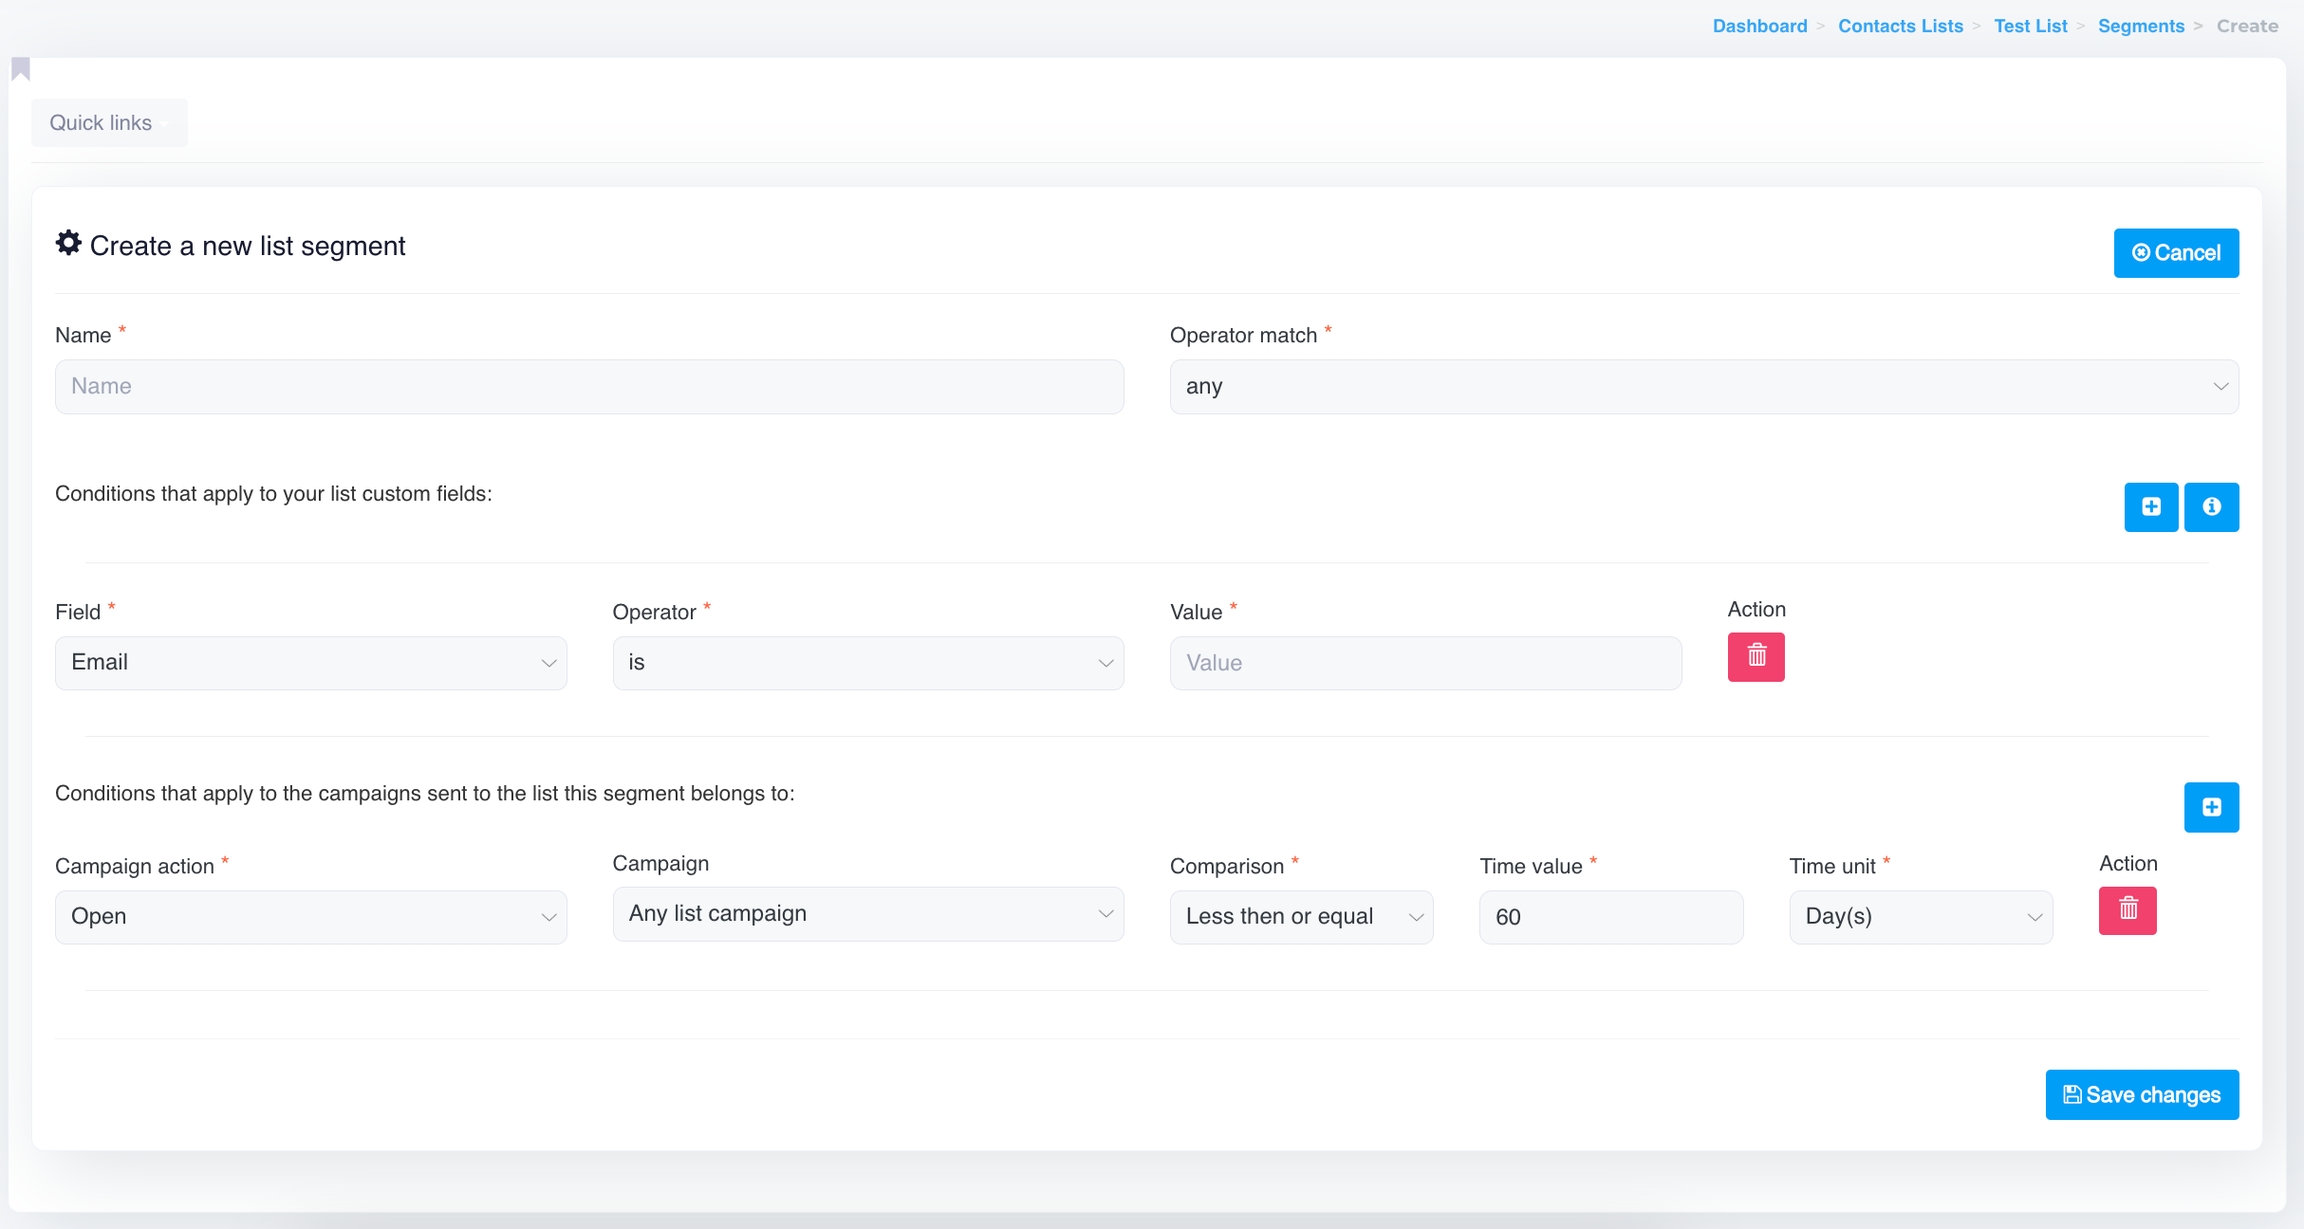Click the bookmark icon at top left
The width and height of the screenshot is (2304, 1229).
(21, 69)
